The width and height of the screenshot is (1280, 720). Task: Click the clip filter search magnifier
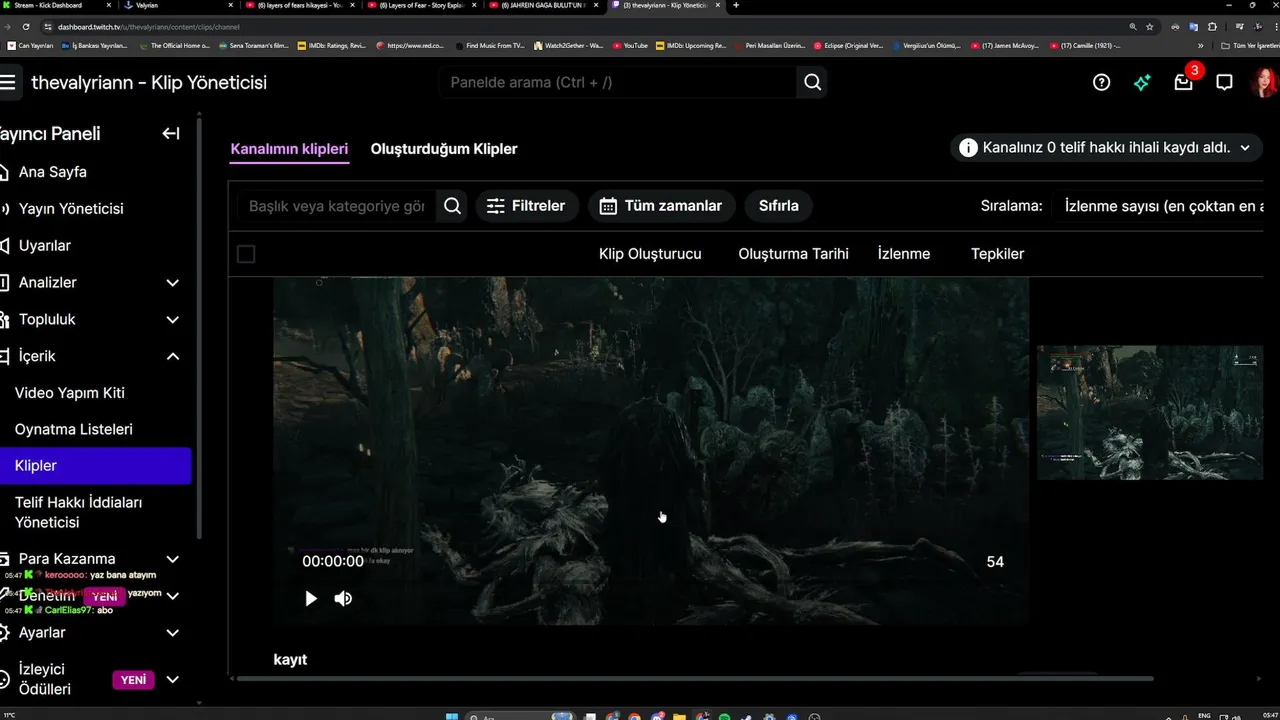452,206
